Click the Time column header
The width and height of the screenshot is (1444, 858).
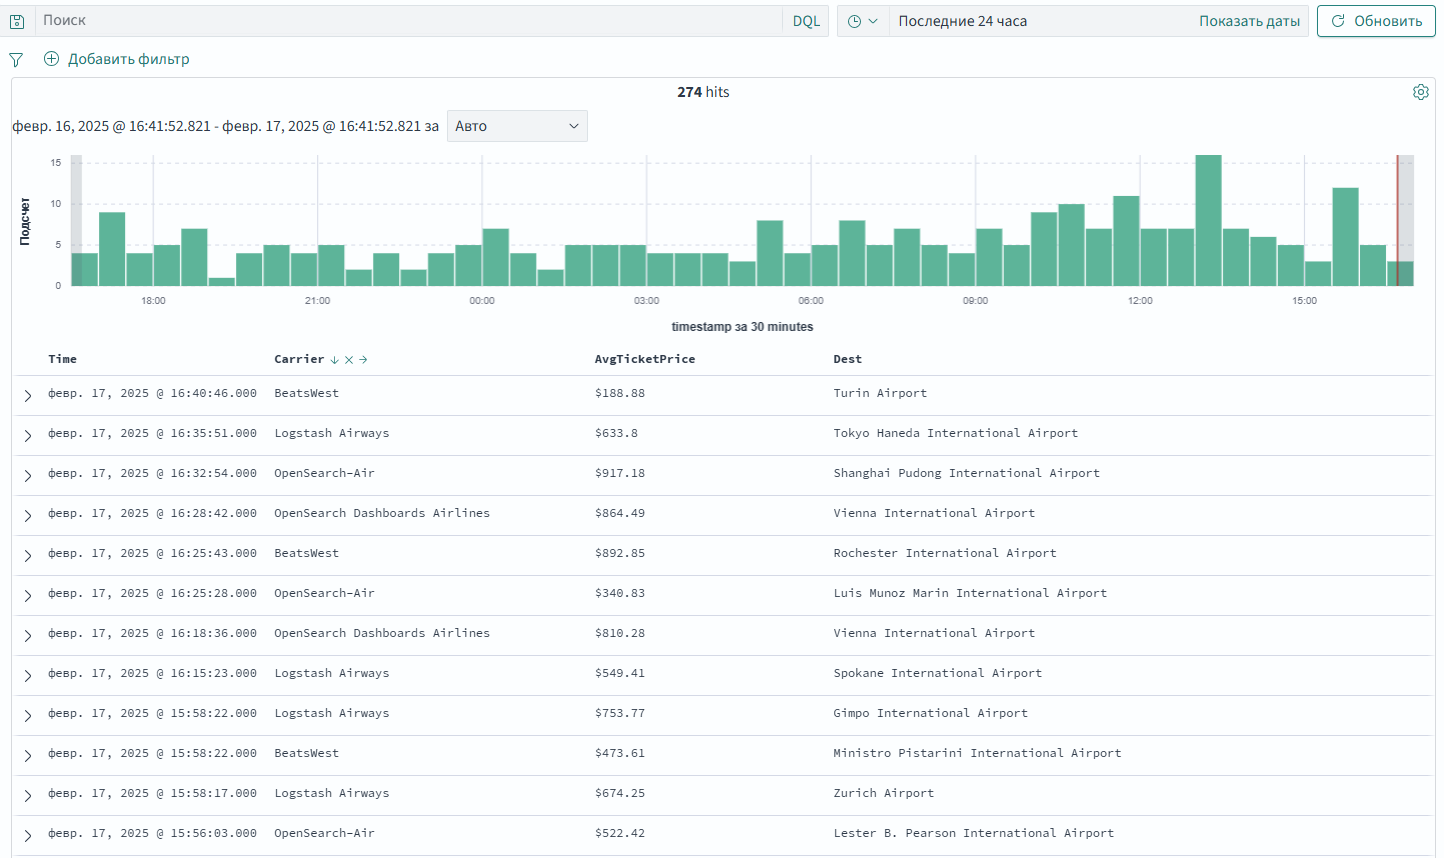(62, 359)
